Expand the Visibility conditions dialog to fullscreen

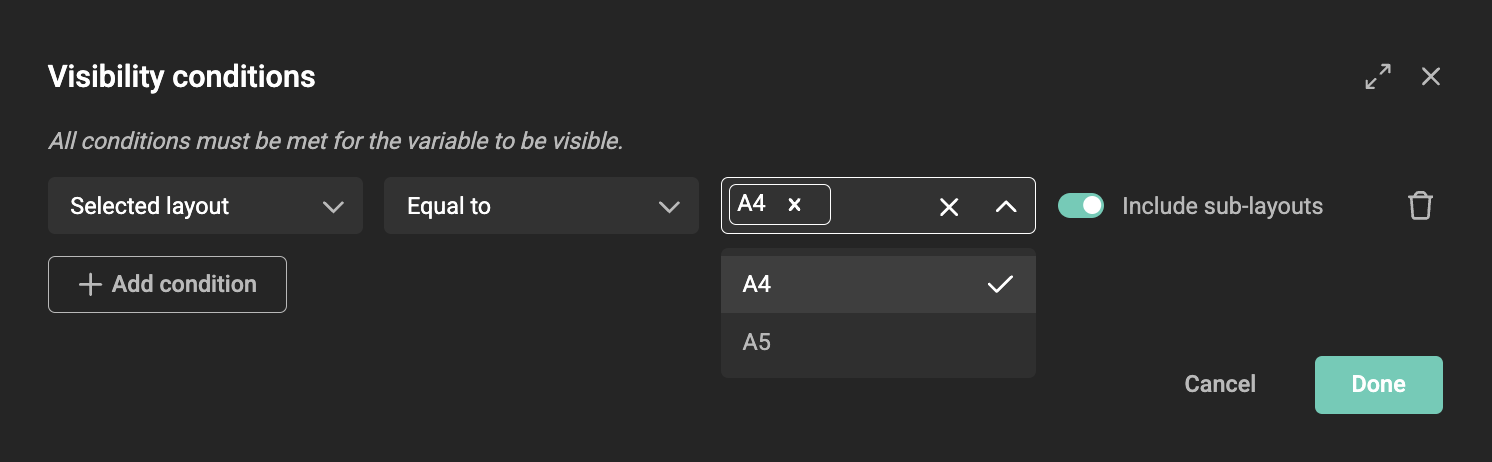1378,77
